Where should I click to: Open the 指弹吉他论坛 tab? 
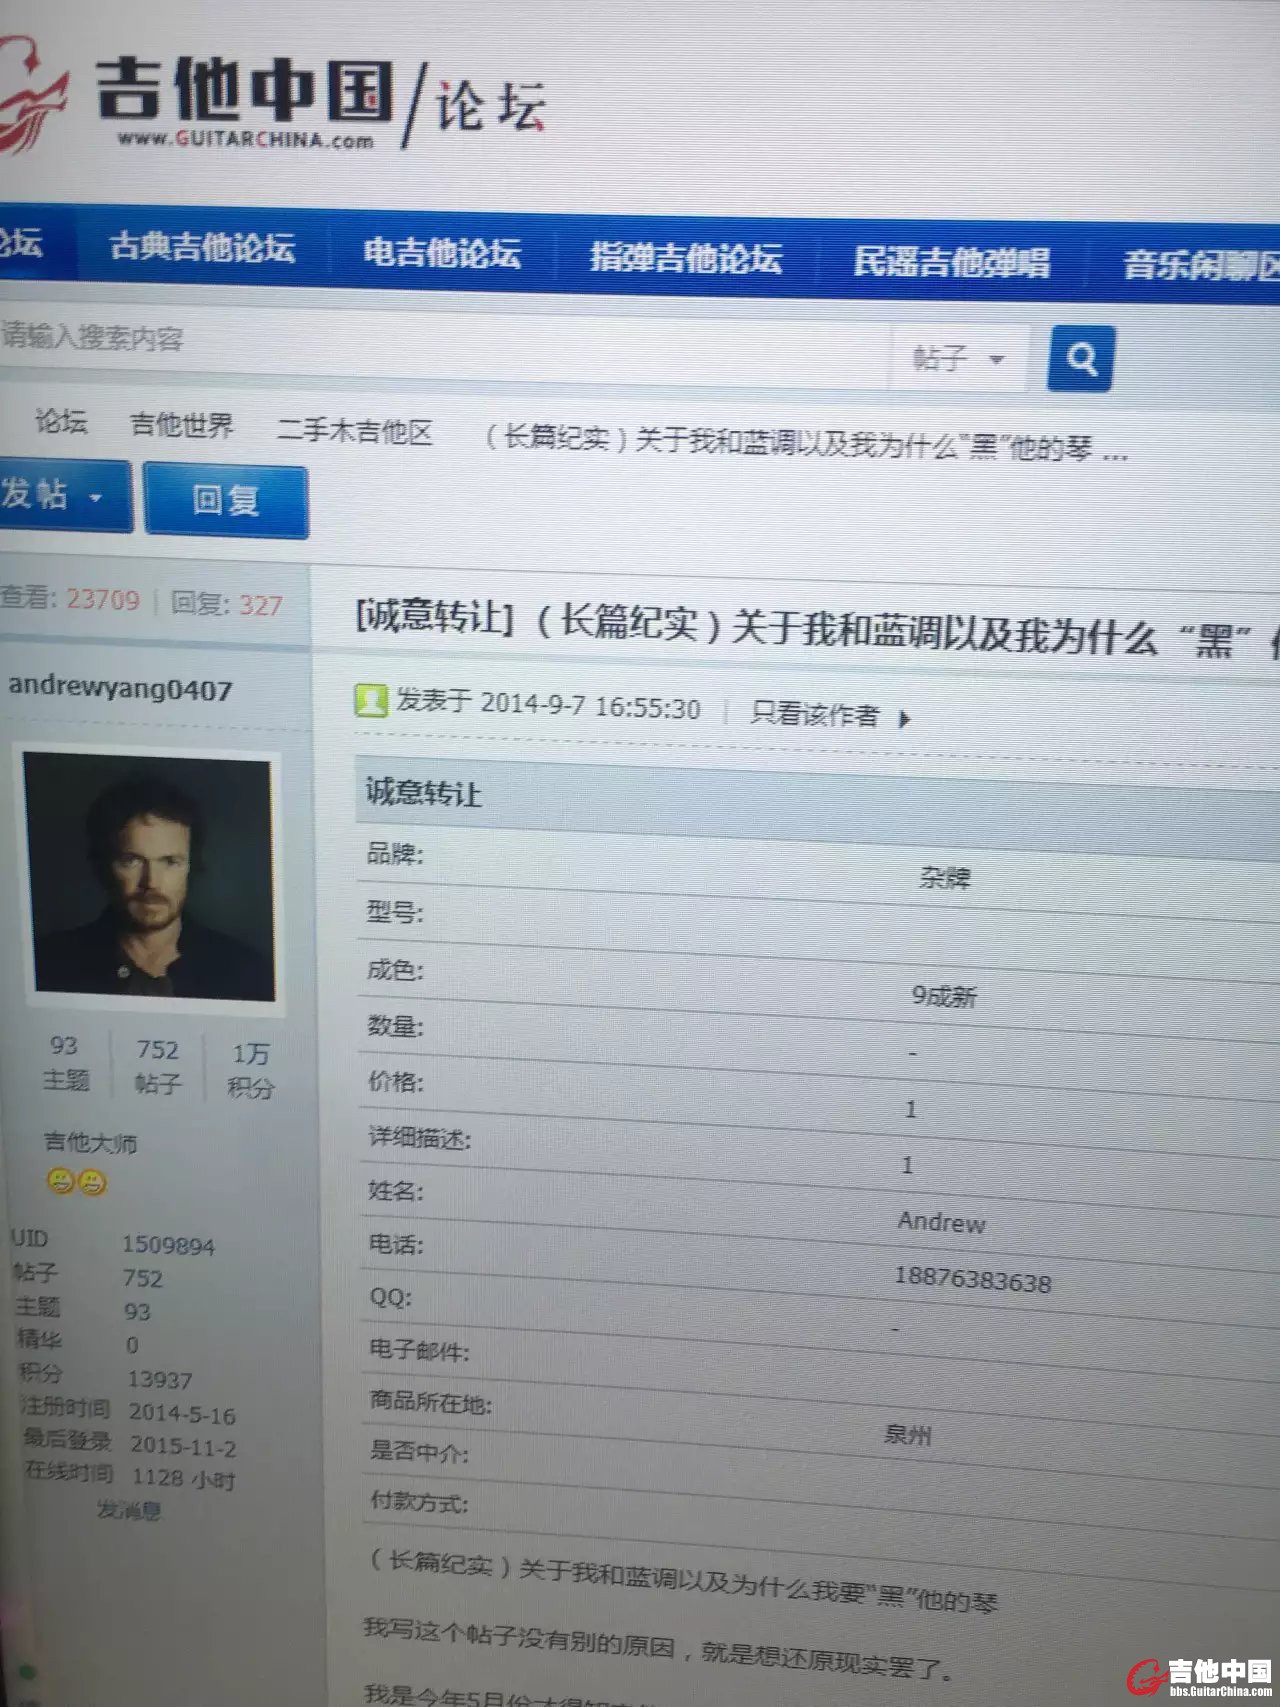pos(685,257)
